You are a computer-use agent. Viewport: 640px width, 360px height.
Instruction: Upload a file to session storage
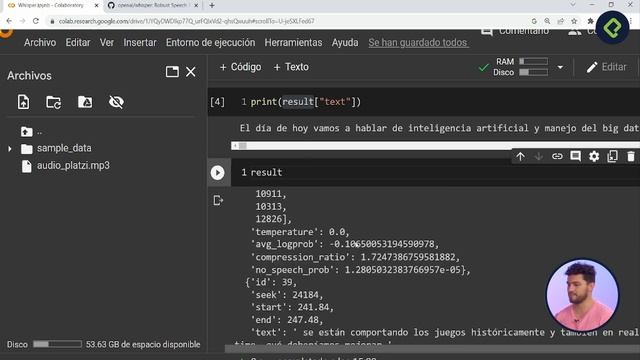pyautogui.click(x=23, y=102)
